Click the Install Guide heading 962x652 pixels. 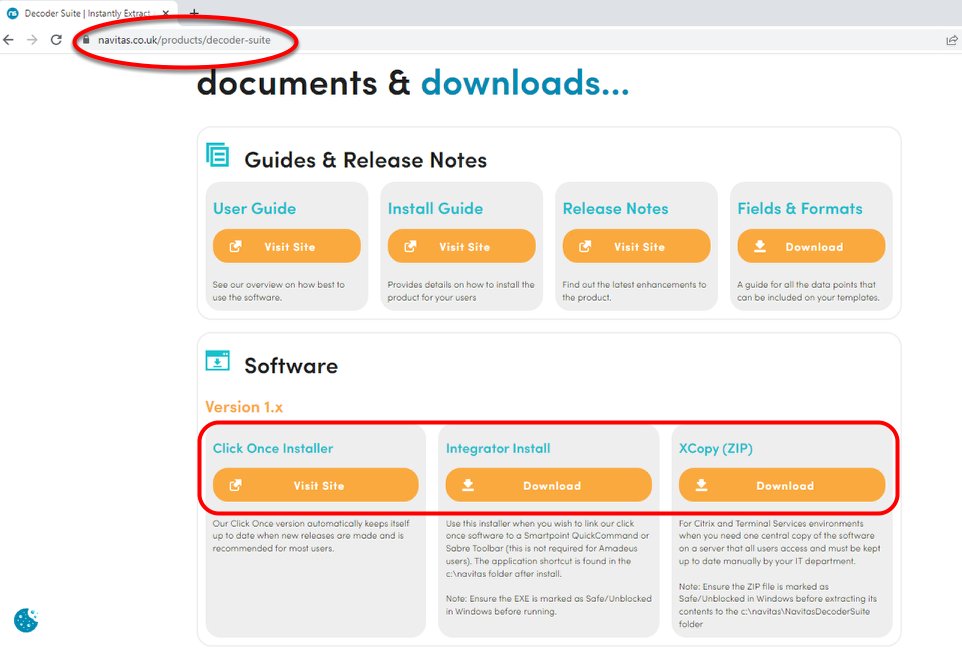[435, 209]
